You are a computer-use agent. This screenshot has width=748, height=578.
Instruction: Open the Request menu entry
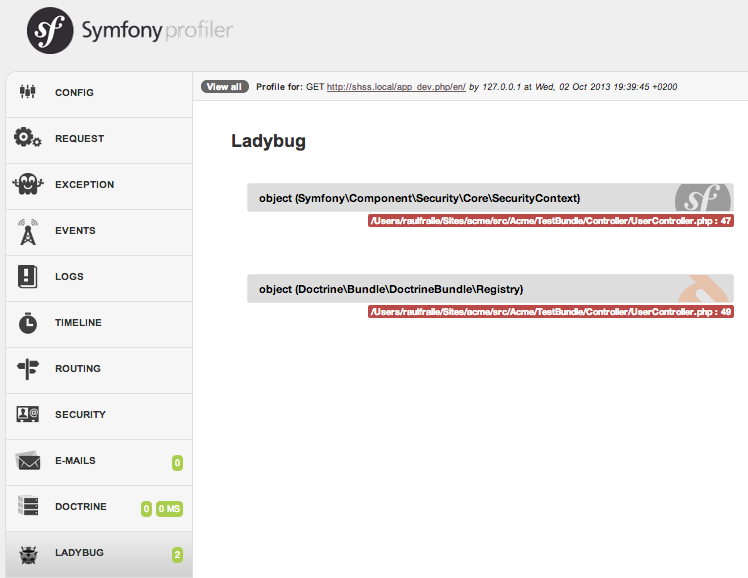[99, 141]
